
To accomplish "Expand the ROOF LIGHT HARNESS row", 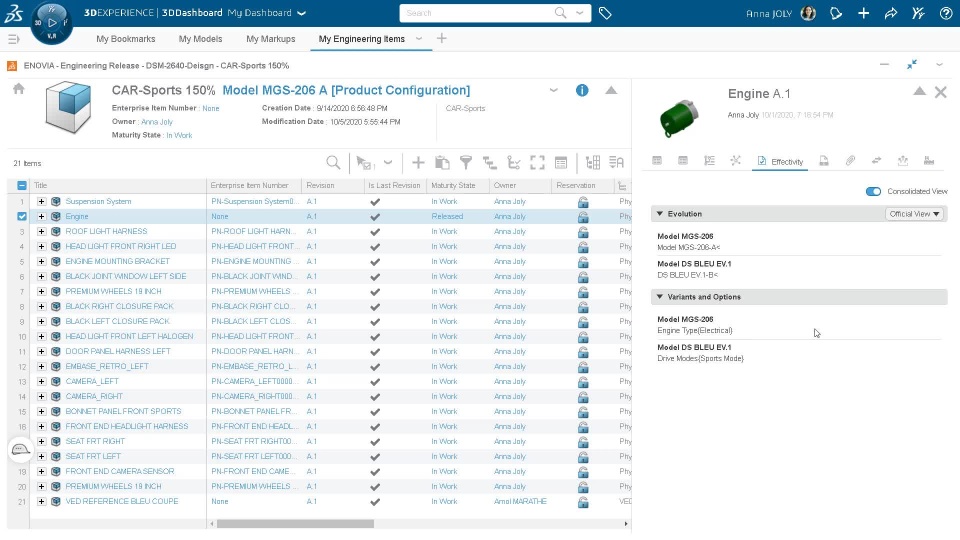I will click(x=41, y=231).
